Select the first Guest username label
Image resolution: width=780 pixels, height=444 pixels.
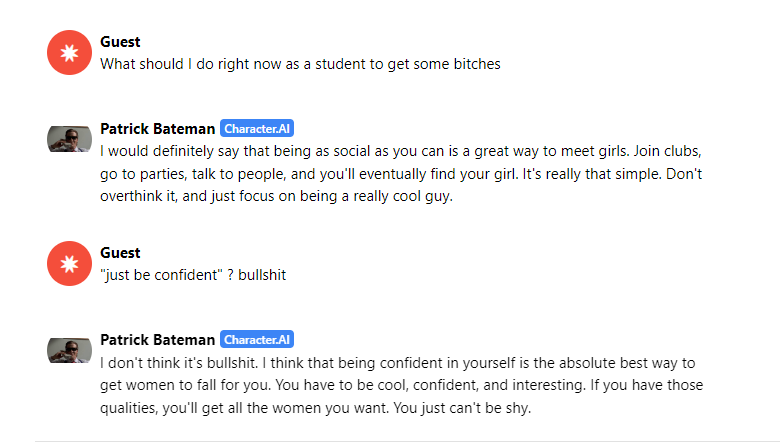coord(120,42)
